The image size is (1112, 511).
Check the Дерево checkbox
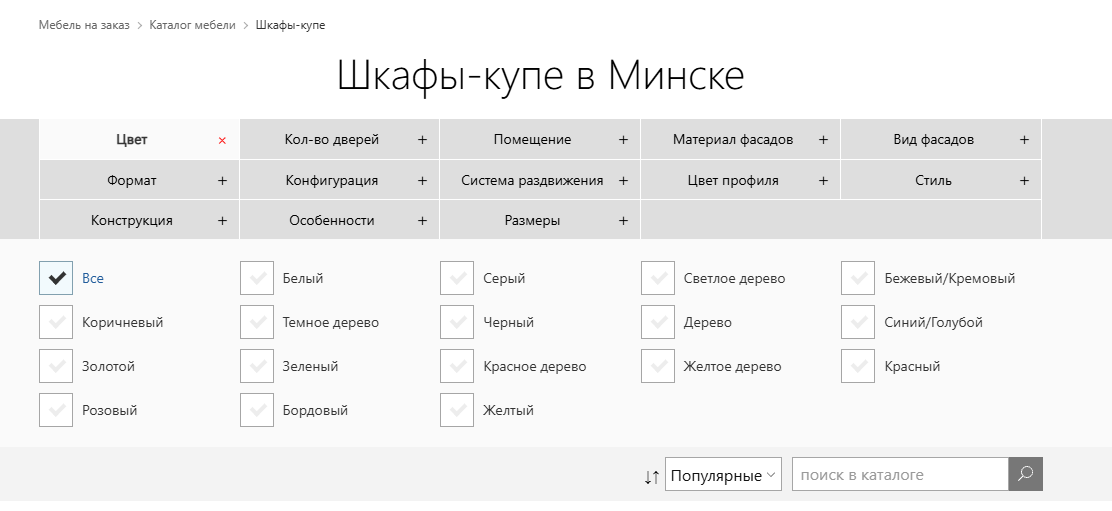(x=658, y=322)
